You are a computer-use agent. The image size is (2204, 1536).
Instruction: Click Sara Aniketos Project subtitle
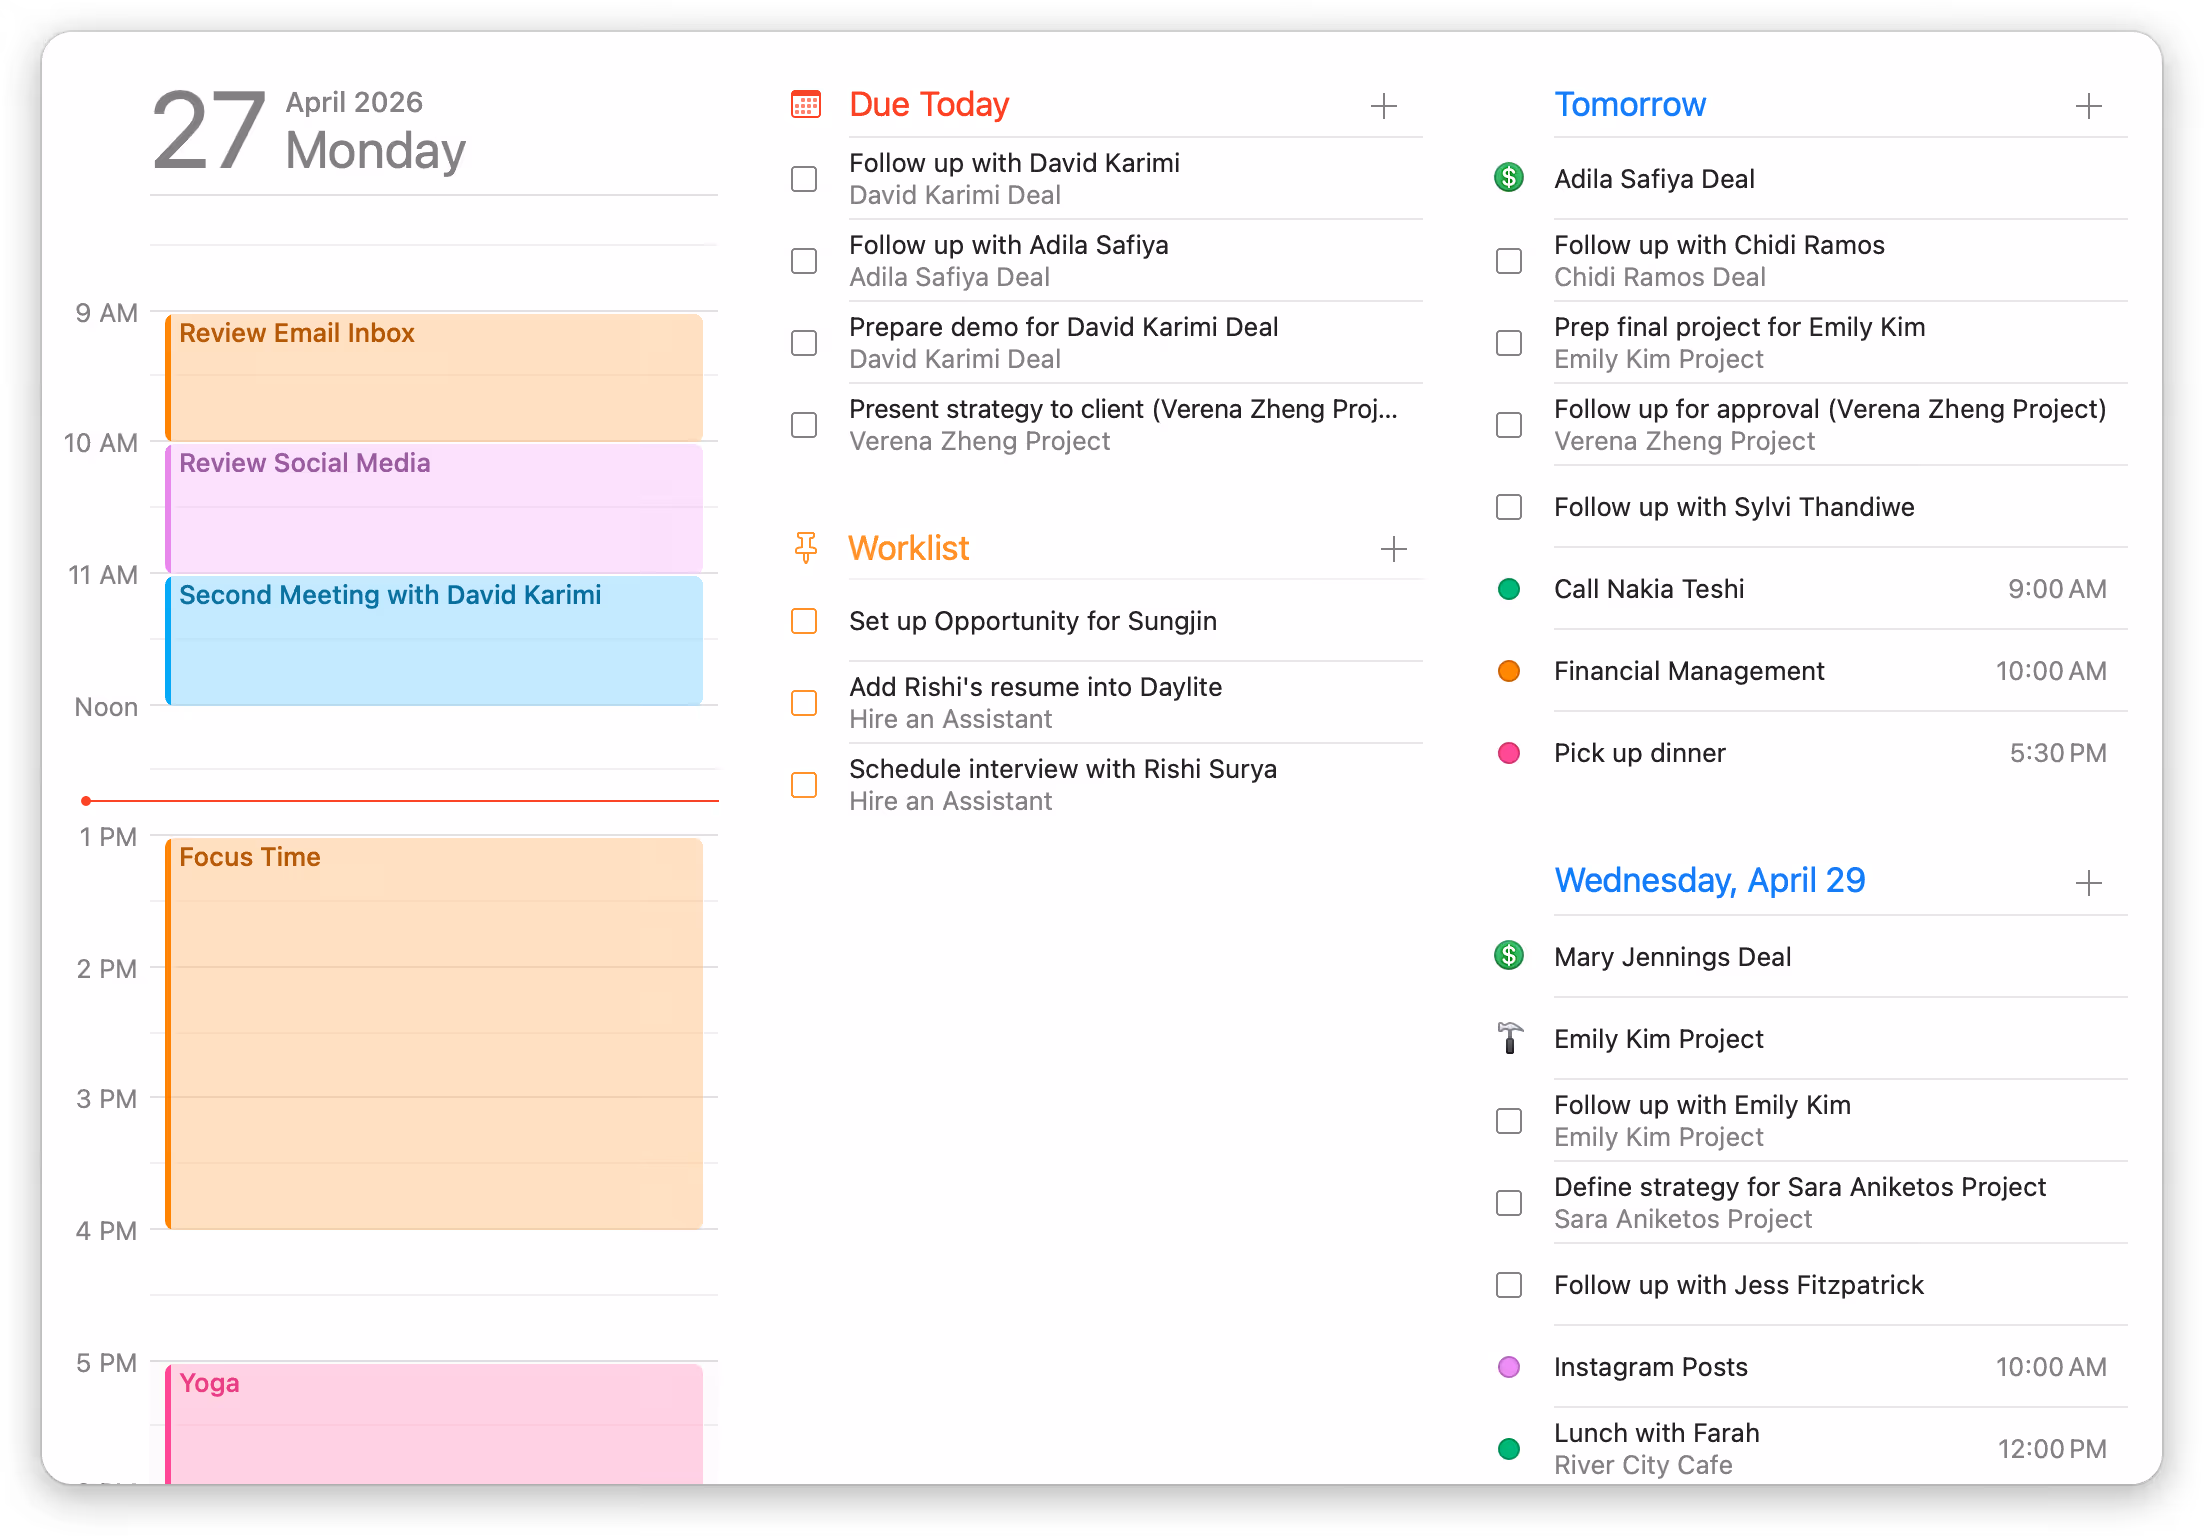click(1682, 1219)
